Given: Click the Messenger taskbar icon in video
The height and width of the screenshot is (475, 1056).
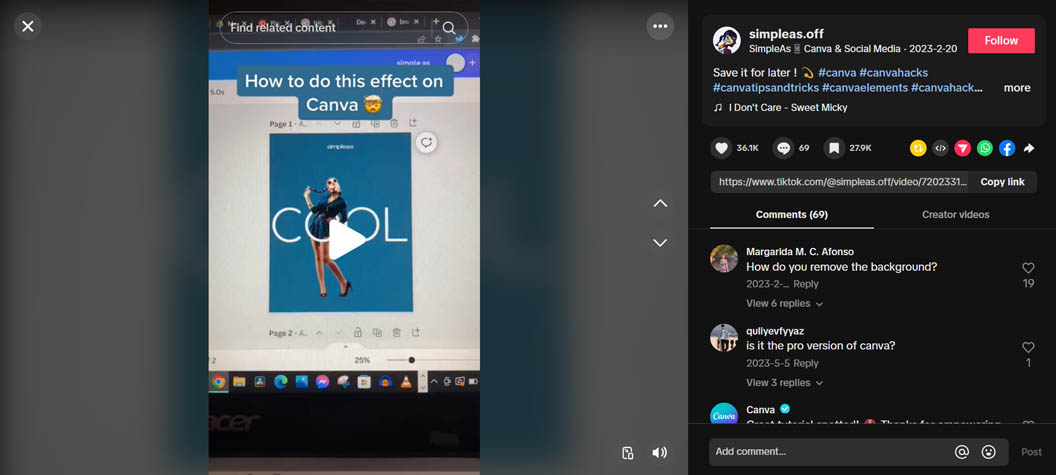Looking at the screenshot, I should tap(323, 382).
